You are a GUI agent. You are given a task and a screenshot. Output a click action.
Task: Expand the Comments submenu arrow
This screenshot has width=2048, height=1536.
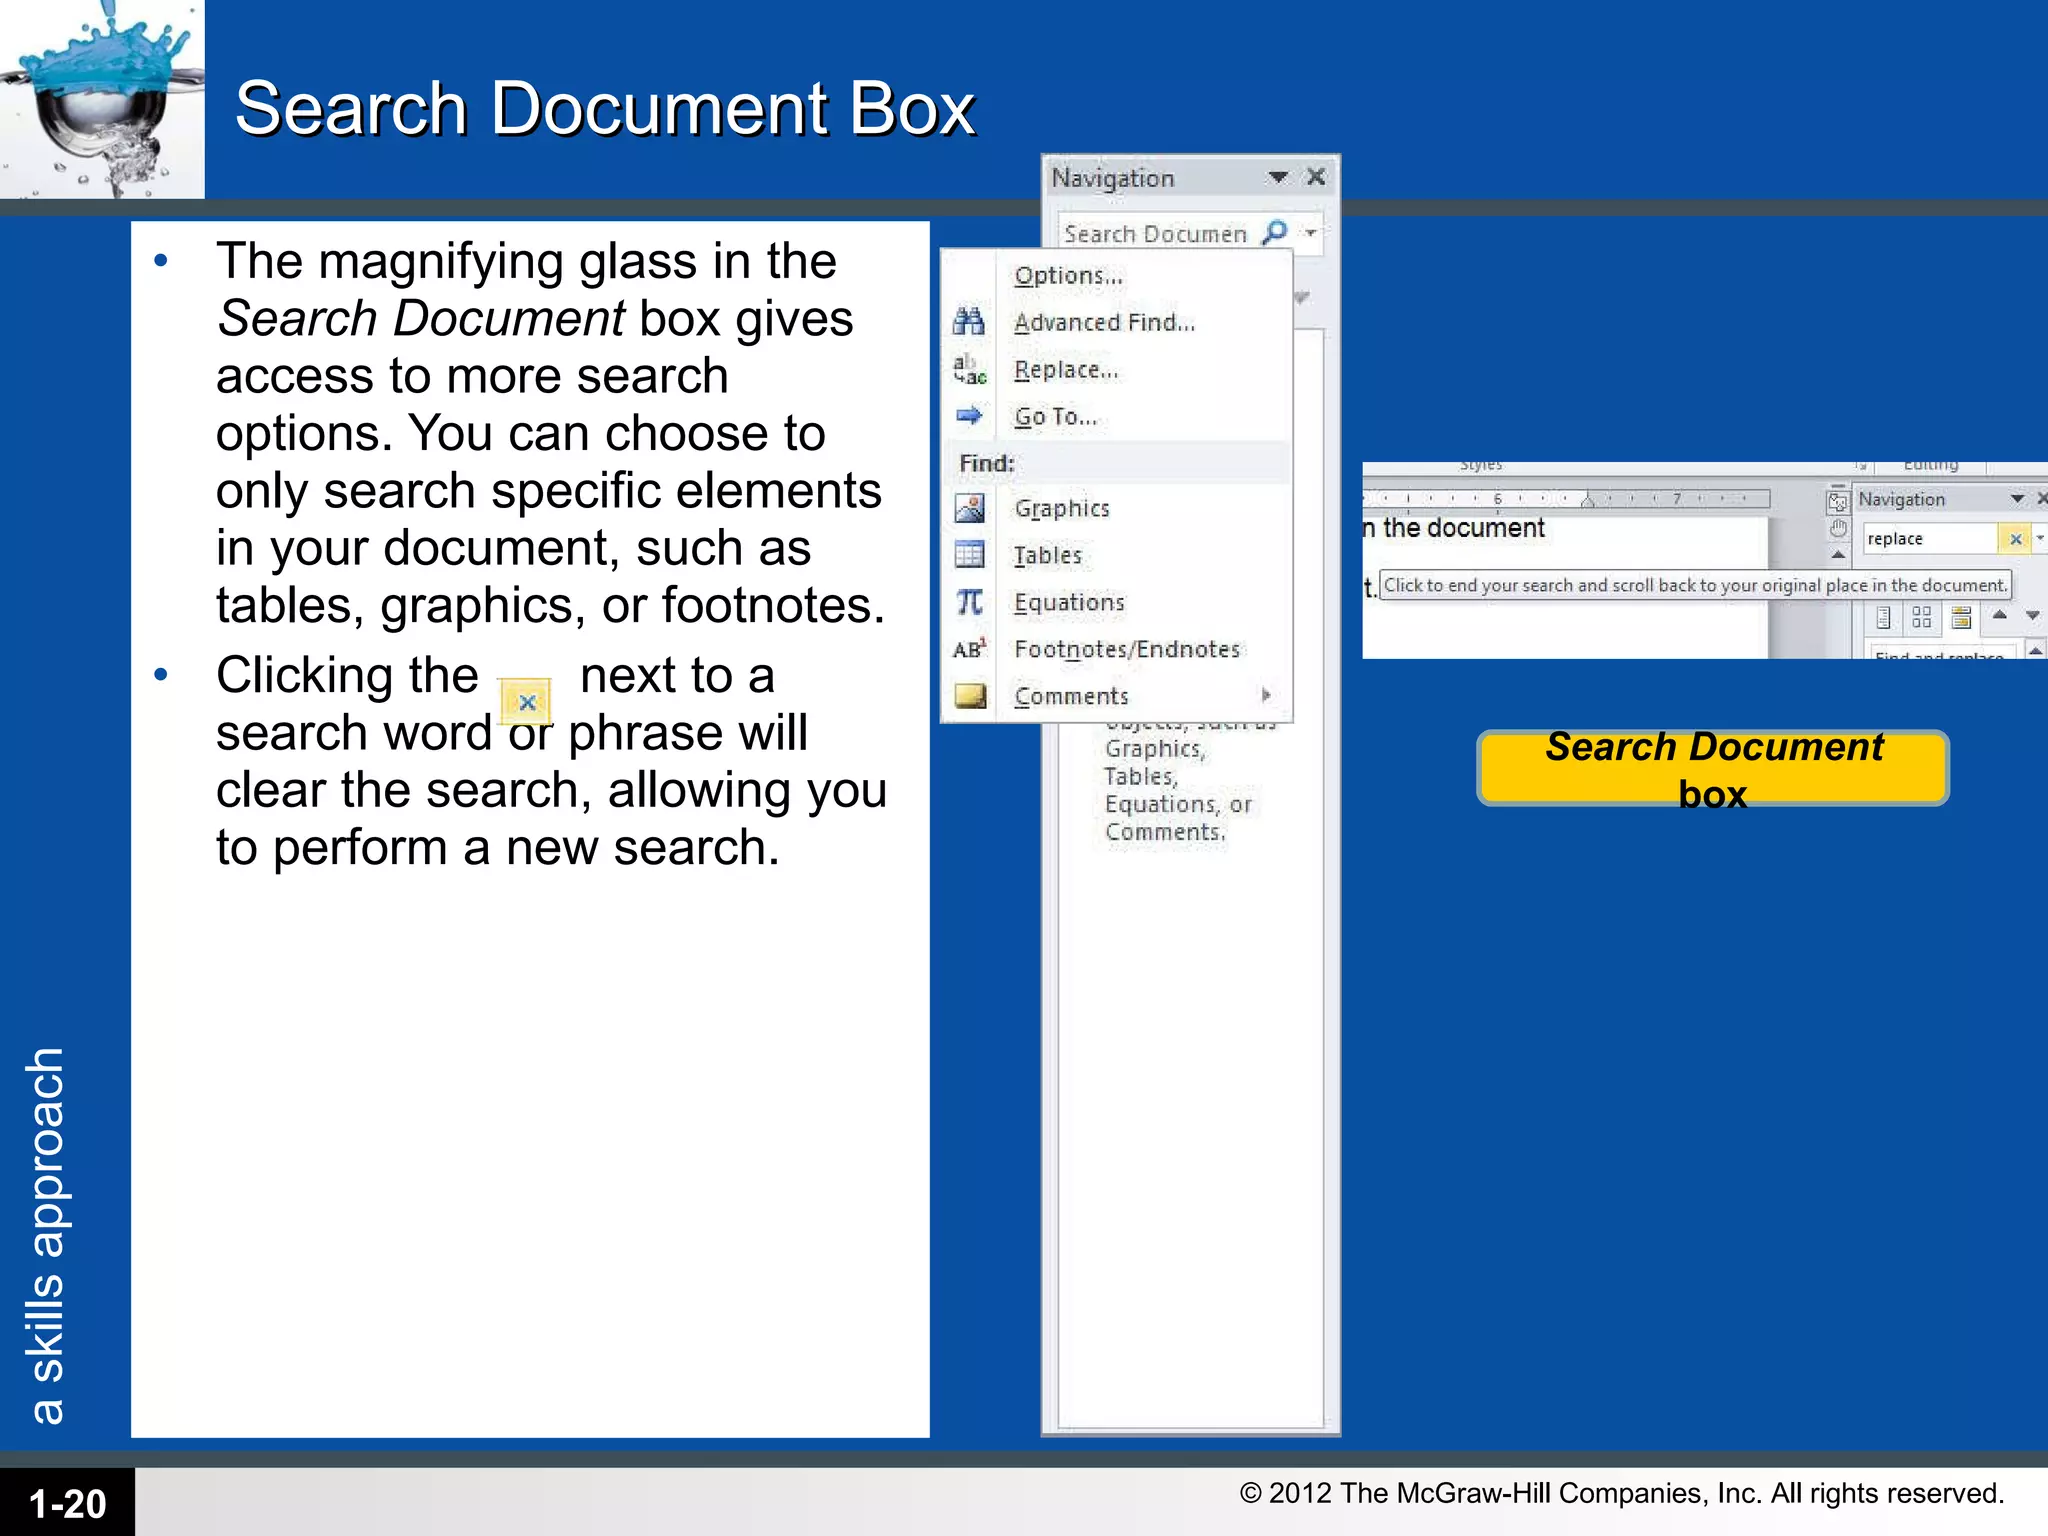point(1266,695)
